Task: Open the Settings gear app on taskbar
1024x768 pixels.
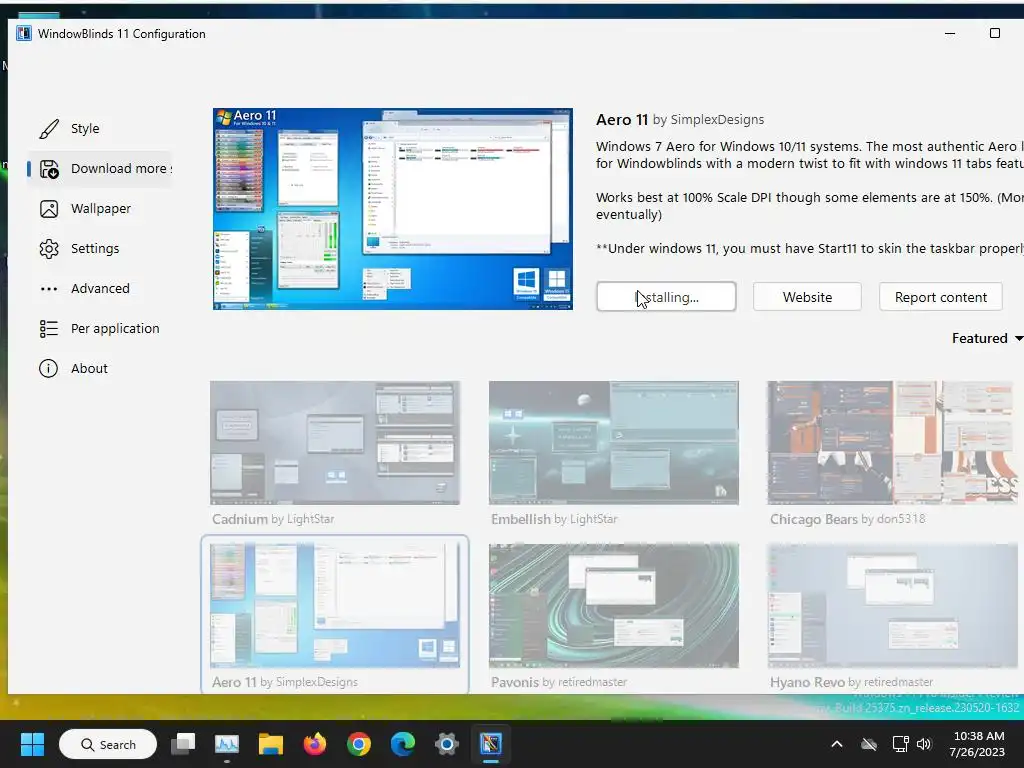Action: 447,744
